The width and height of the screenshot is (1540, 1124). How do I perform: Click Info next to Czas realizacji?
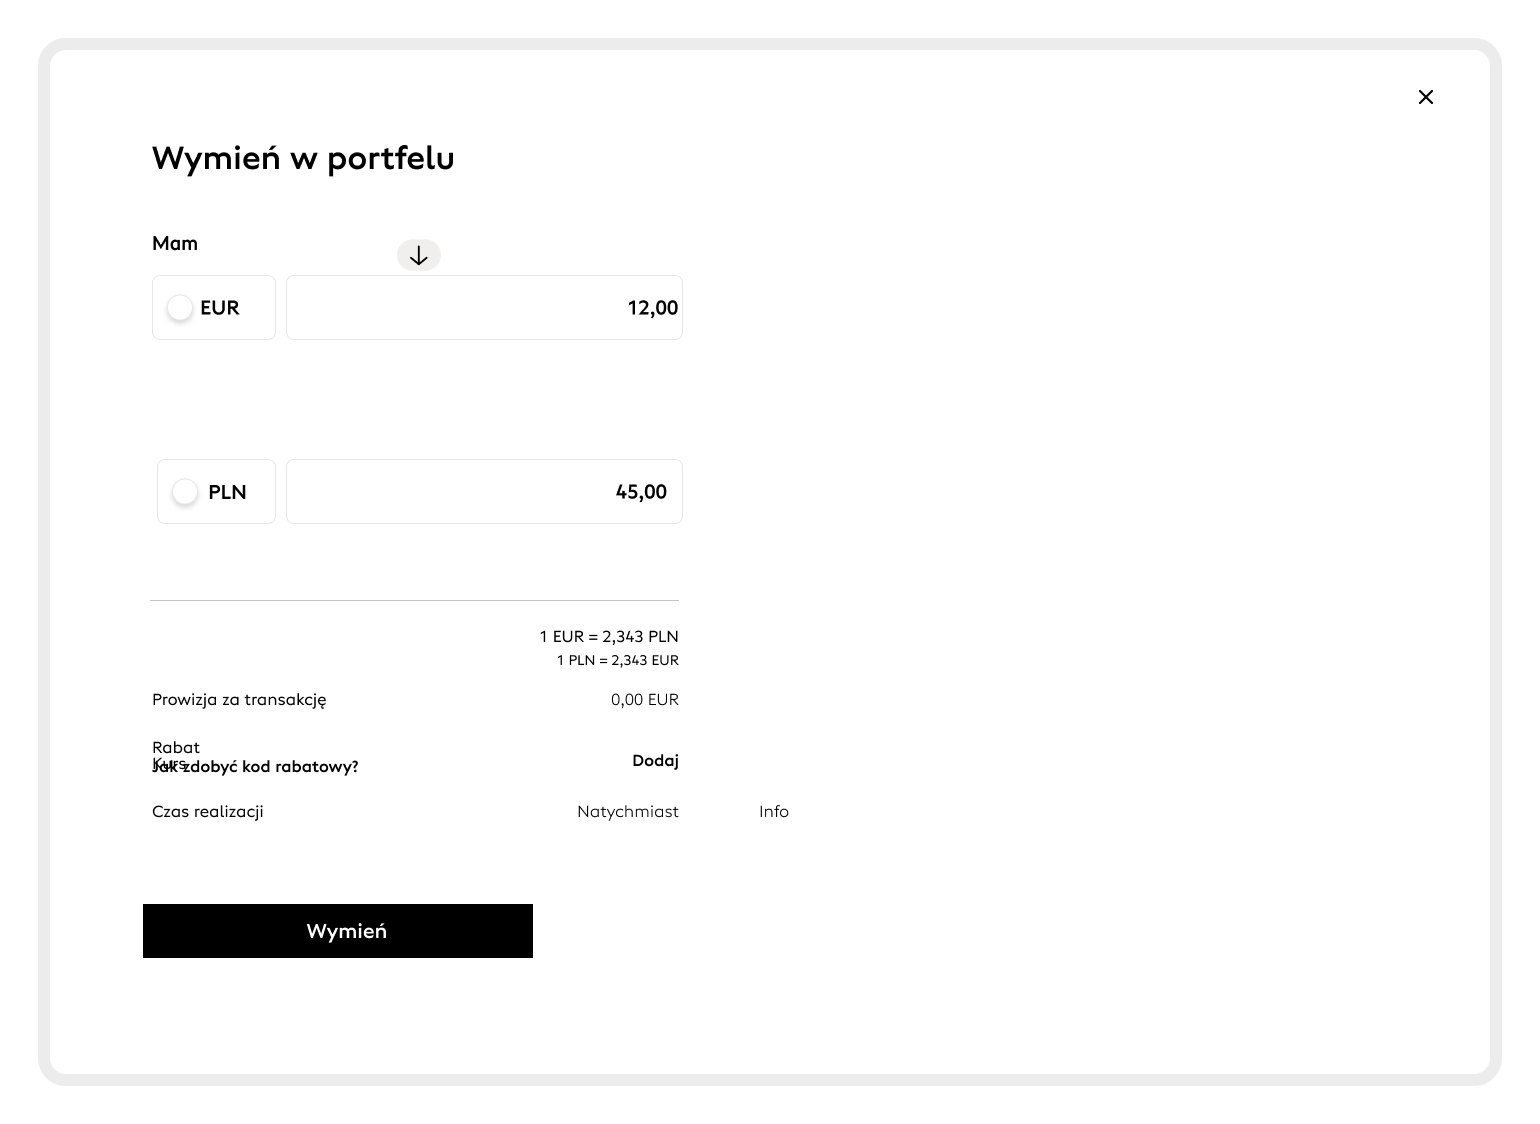point(774,812)
